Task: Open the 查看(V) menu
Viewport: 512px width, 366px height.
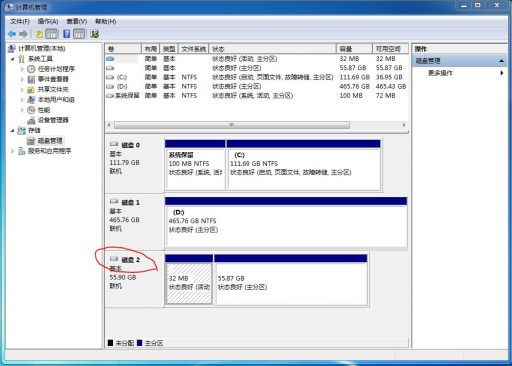Action: click(x=77, y=21)
